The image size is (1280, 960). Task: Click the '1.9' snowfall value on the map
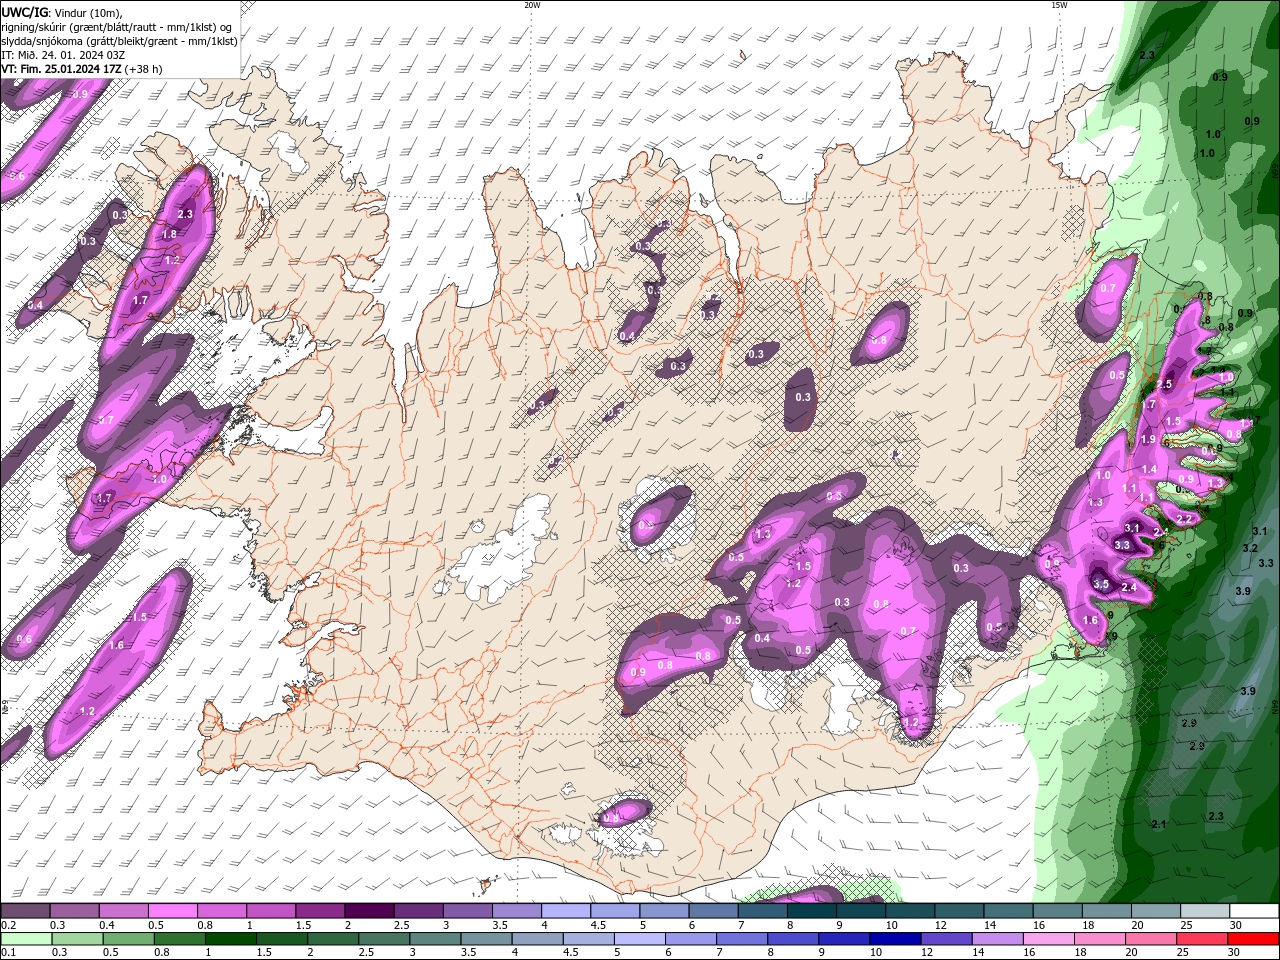tap(1148, 439)
